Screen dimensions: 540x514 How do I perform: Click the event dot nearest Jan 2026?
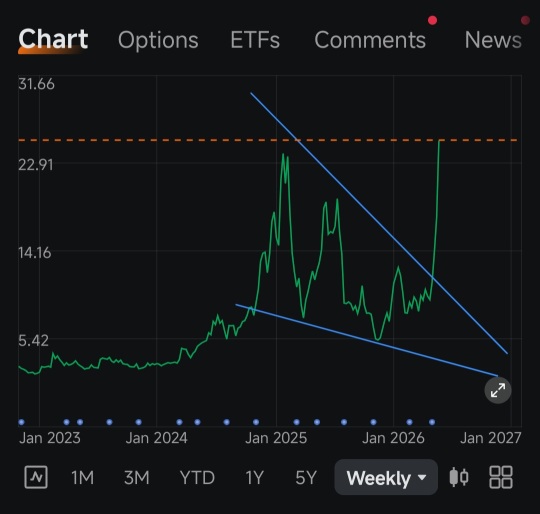point(409,422)
